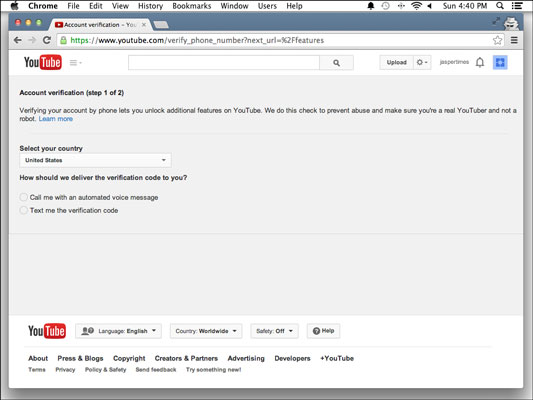
Task: Open the guide menu beside YouTube logo
Action: [75, 63]
